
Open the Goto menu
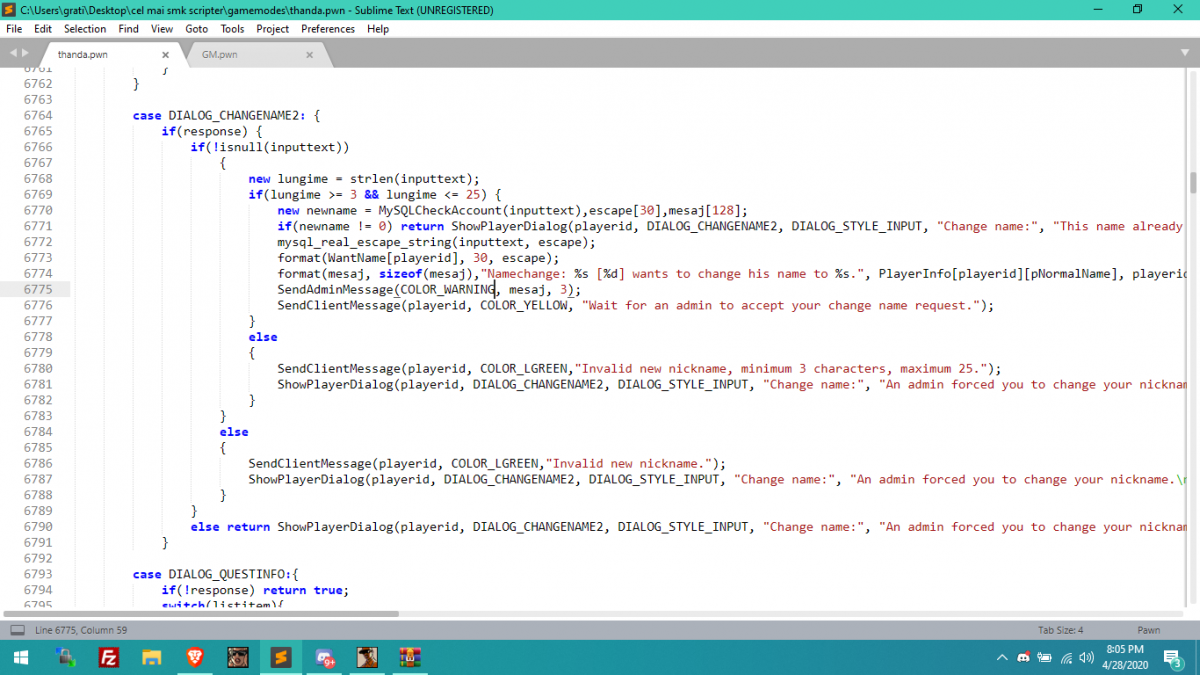(x=196, y=29)
